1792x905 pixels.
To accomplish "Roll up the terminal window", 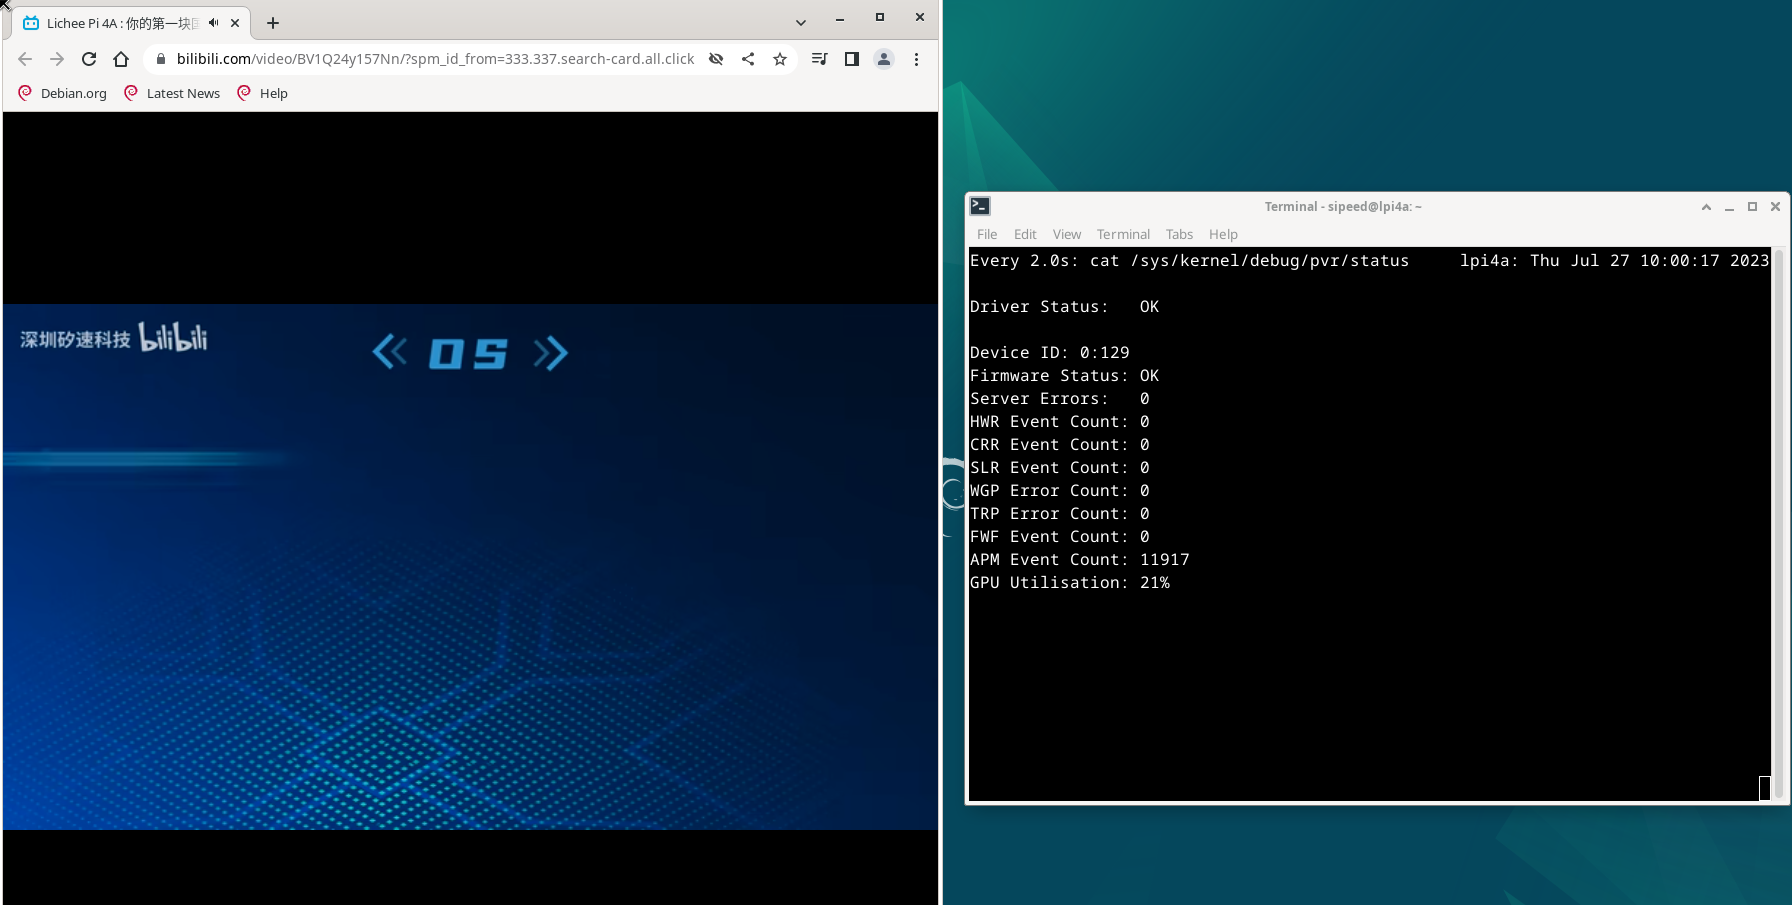I will pyautogui.click(x=1706, y=207).
